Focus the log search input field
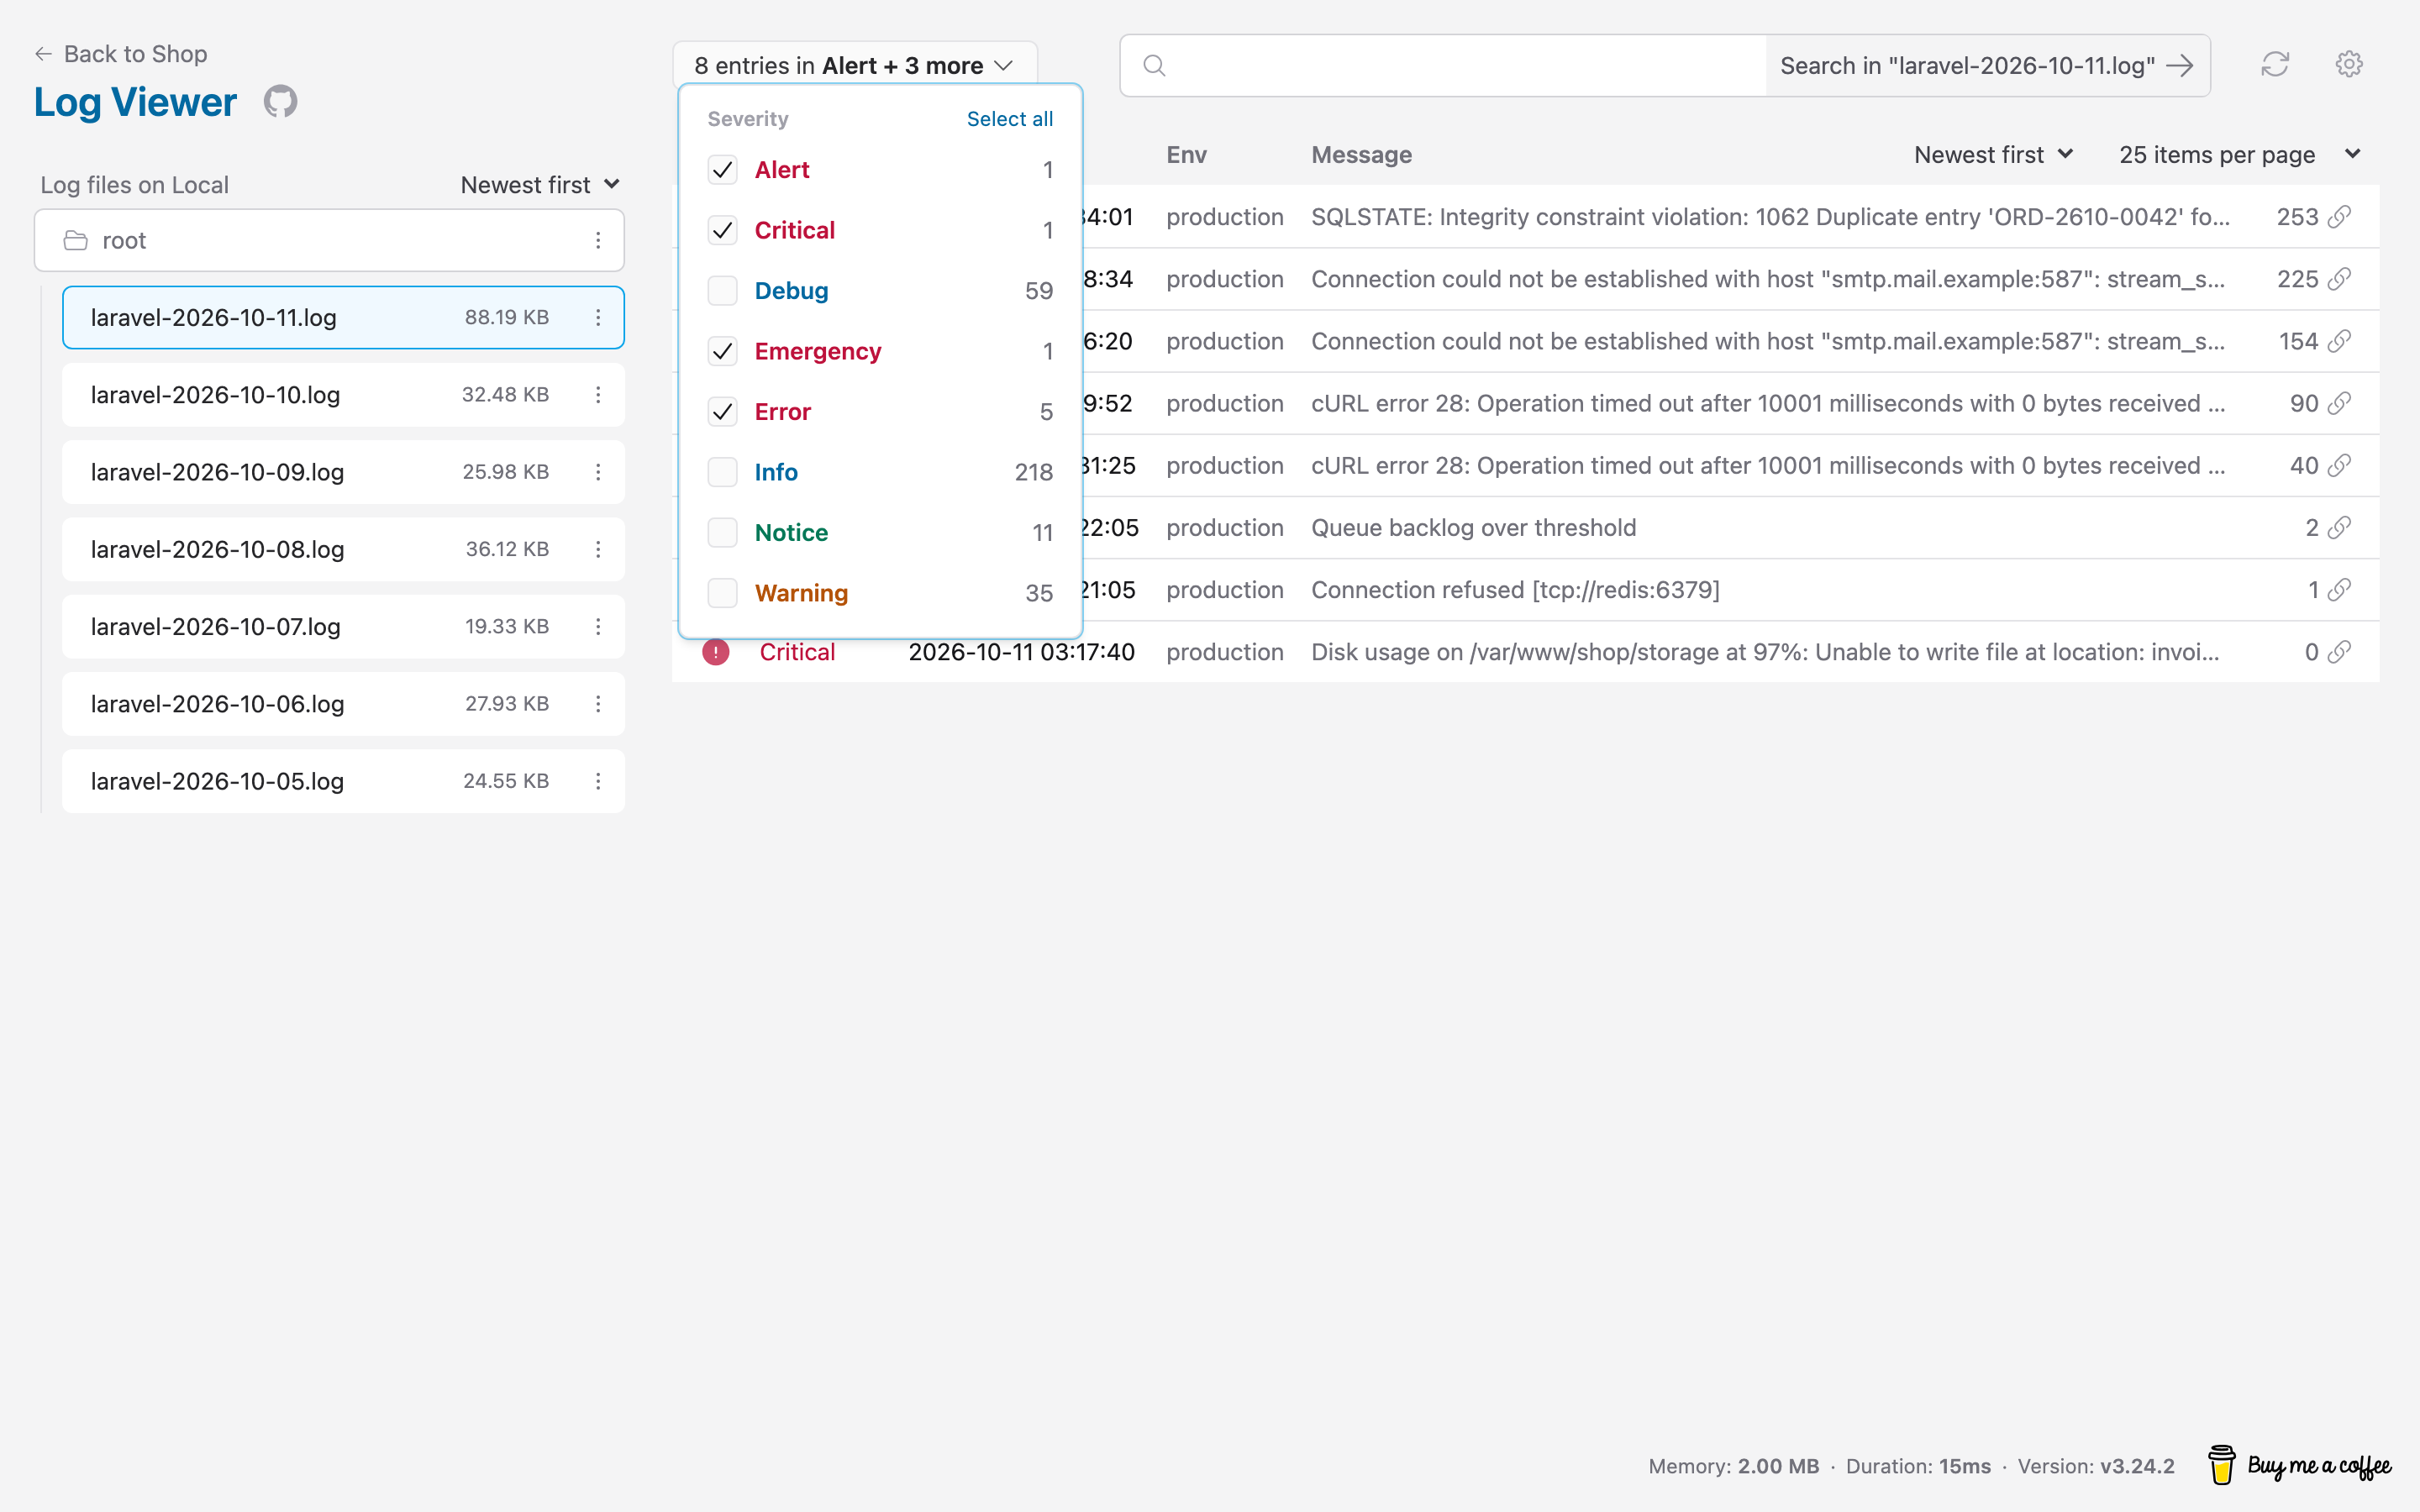 (x=1443, y=66)
